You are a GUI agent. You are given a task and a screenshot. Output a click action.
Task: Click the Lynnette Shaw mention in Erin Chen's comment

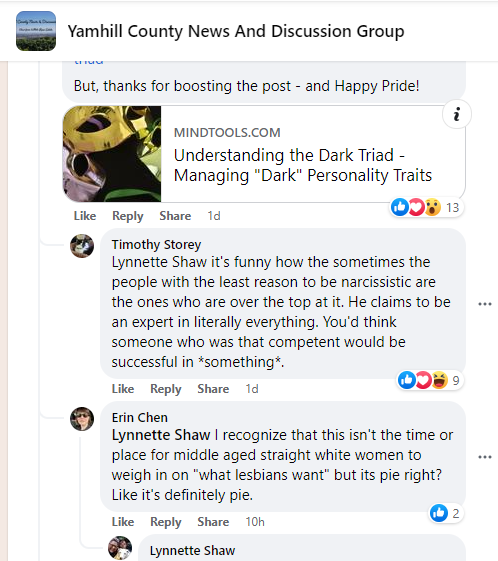point(161,435)
